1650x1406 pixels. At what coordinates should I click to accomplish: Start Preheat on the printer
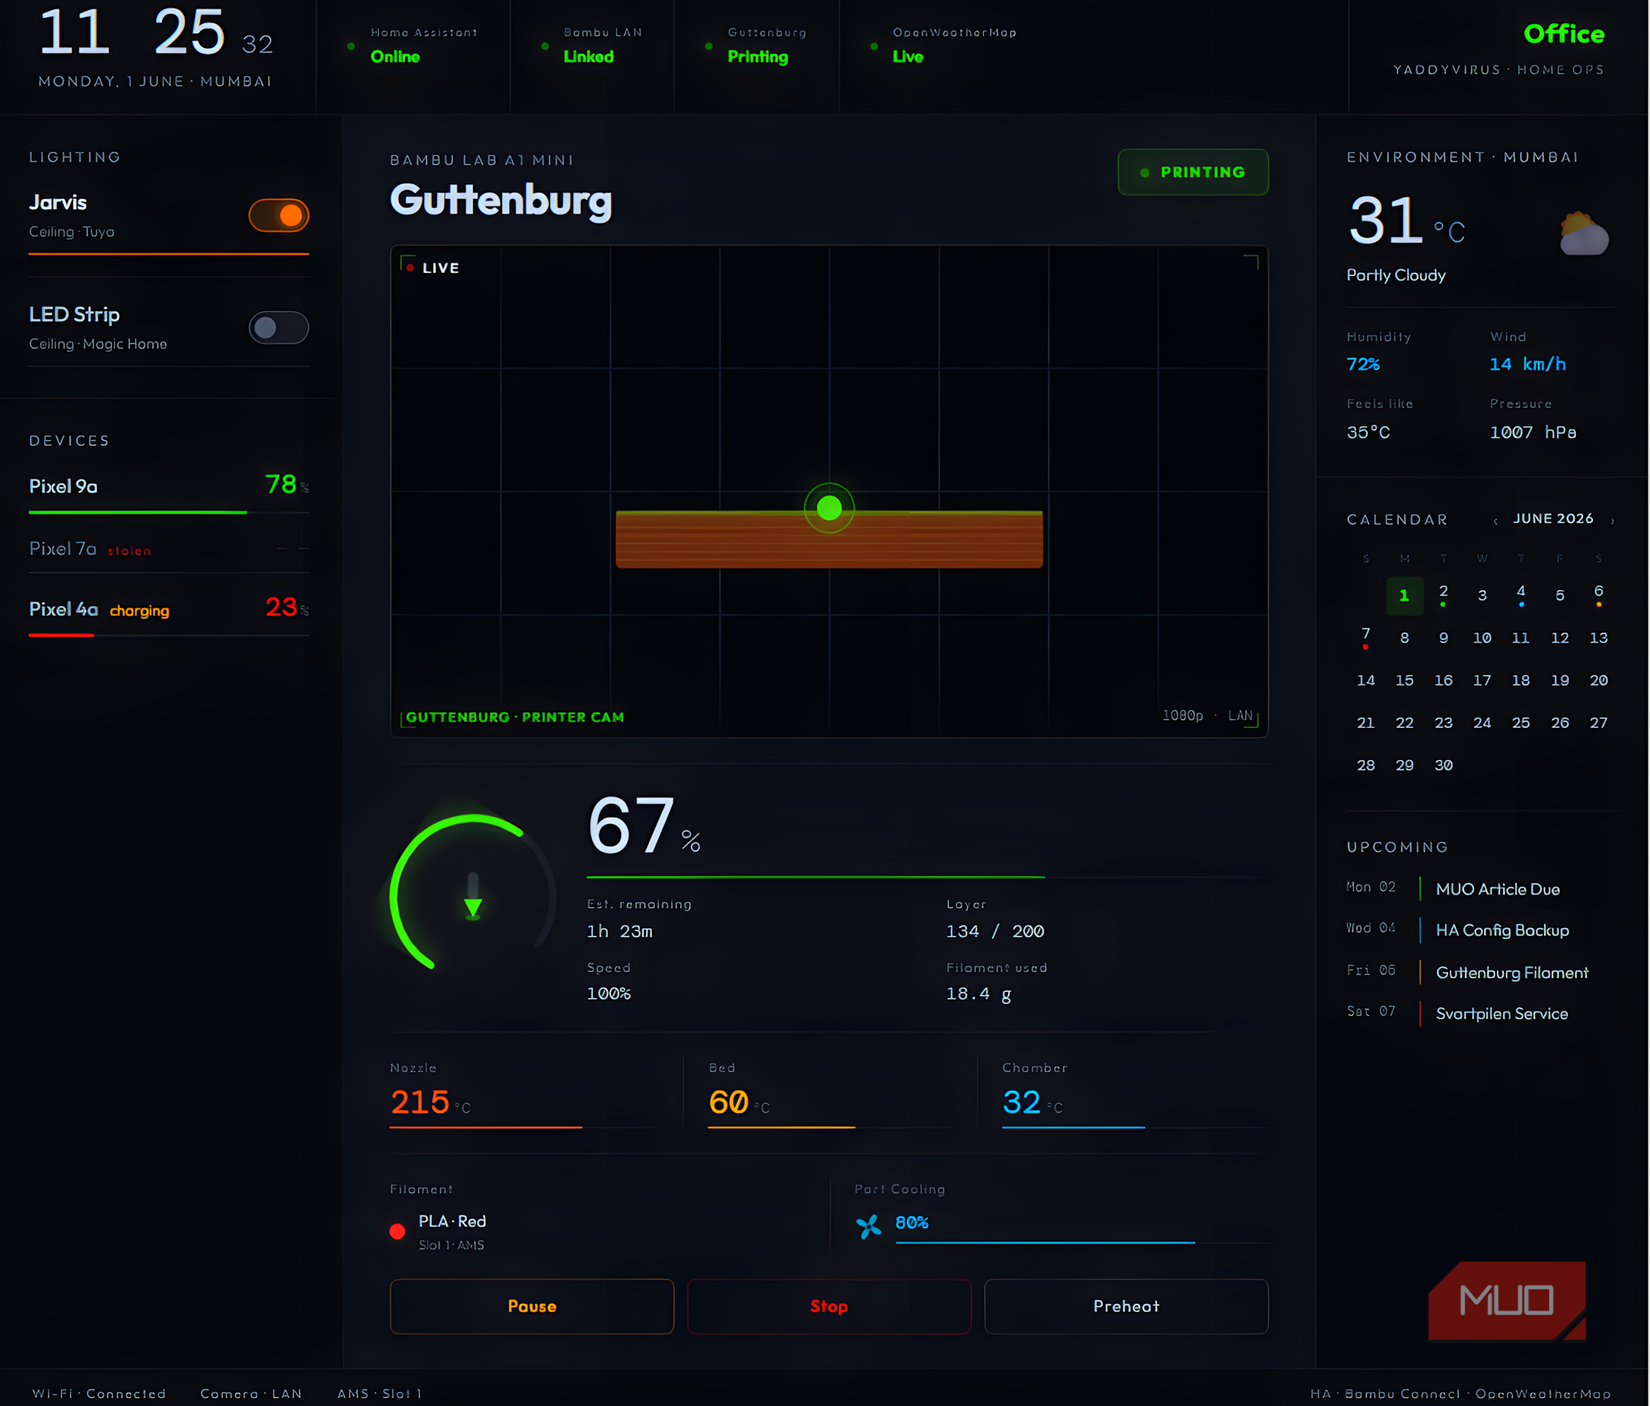coord(1126,1306)
